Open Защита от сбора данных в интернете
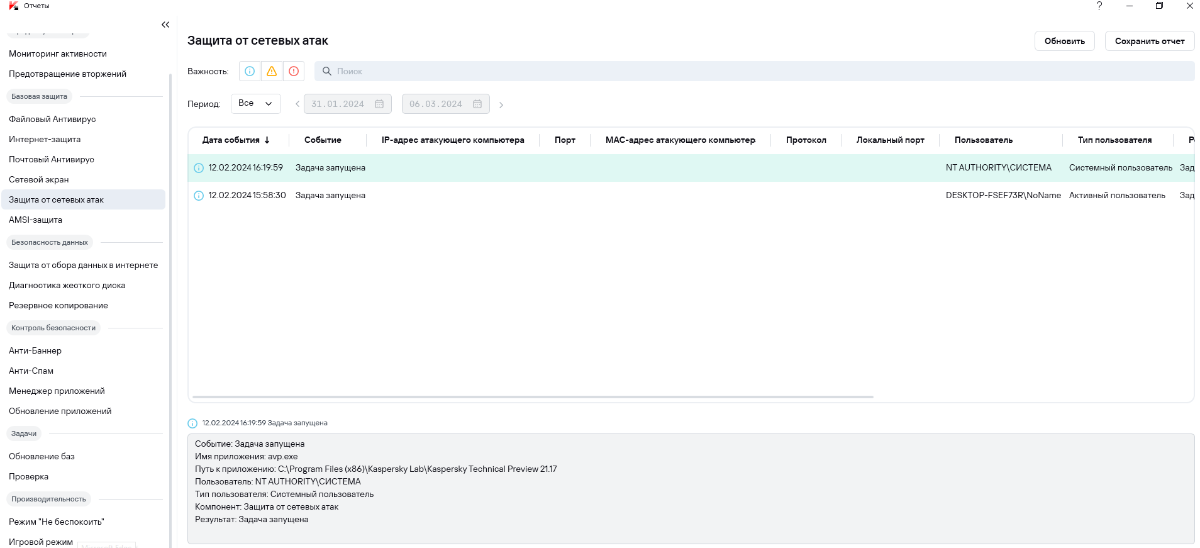Viewport: 1200px width, 548px height. 84,265
